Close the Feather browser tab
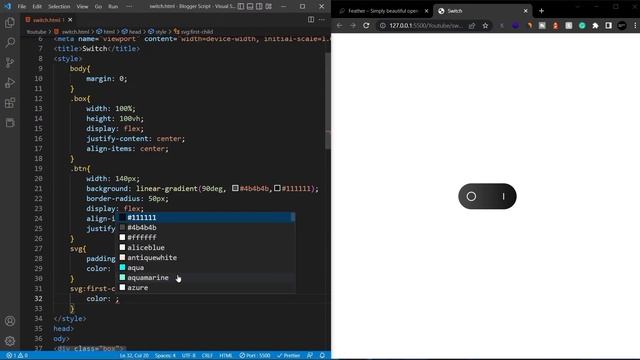Viewport: 640px width, 360px height. (x=427, y=11)
